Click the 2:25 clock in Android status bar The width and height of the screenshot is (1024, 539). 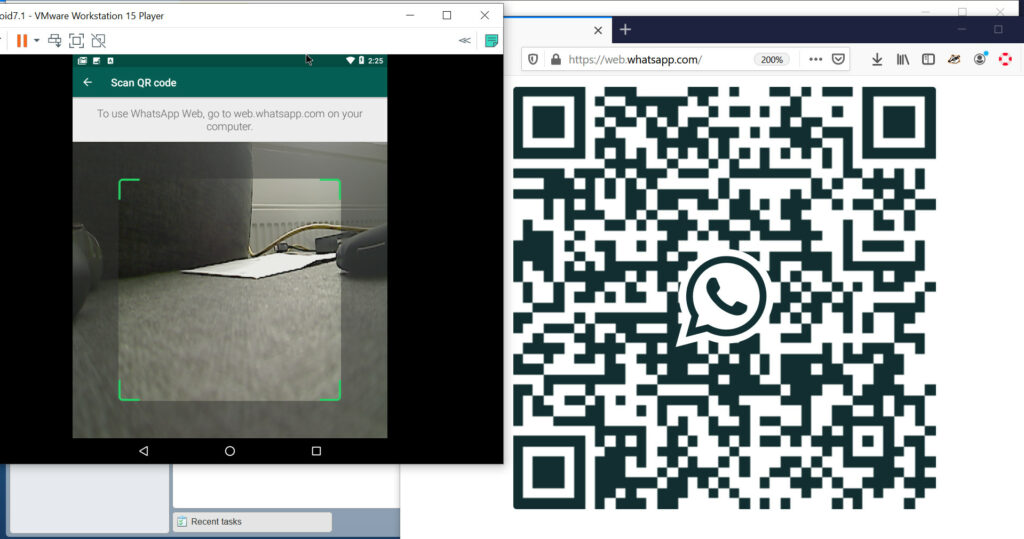[x=376, y=61]
